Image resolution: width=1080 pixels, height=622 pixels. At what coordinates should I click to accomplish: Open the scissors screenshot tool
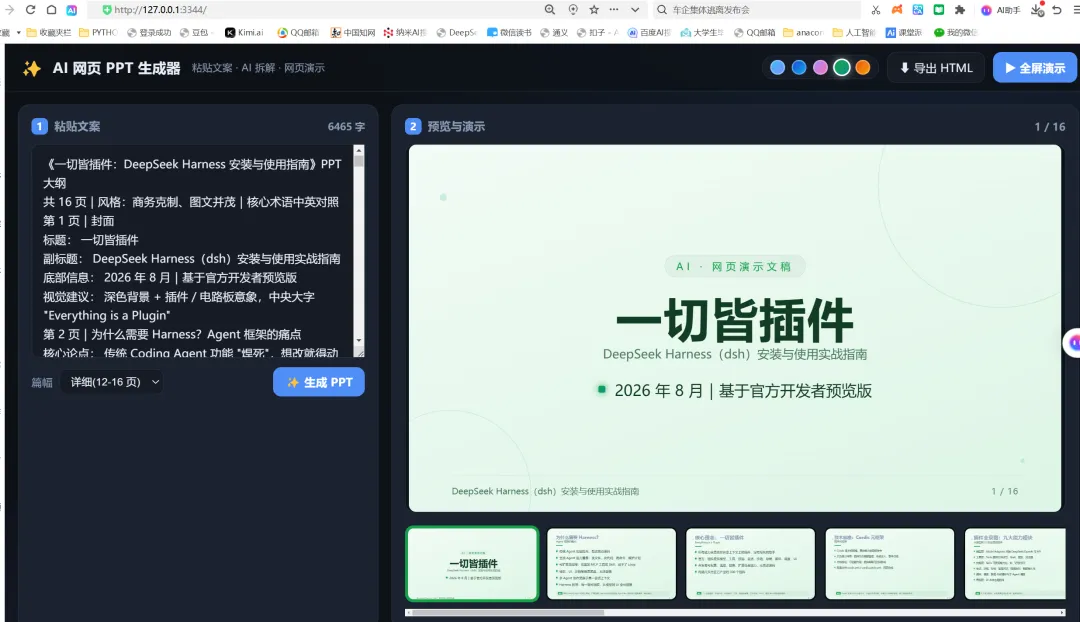(x=875, y=10)
